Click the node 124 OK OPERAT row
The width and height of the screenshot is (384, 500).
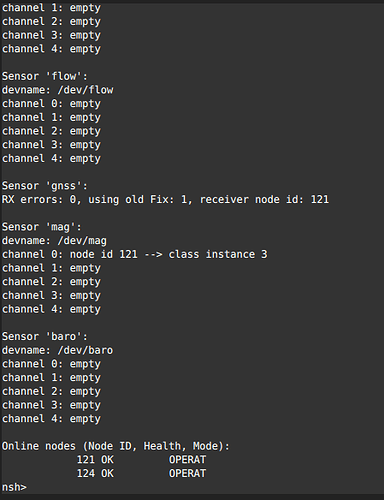pyautogui.click(x=141, y=473)
